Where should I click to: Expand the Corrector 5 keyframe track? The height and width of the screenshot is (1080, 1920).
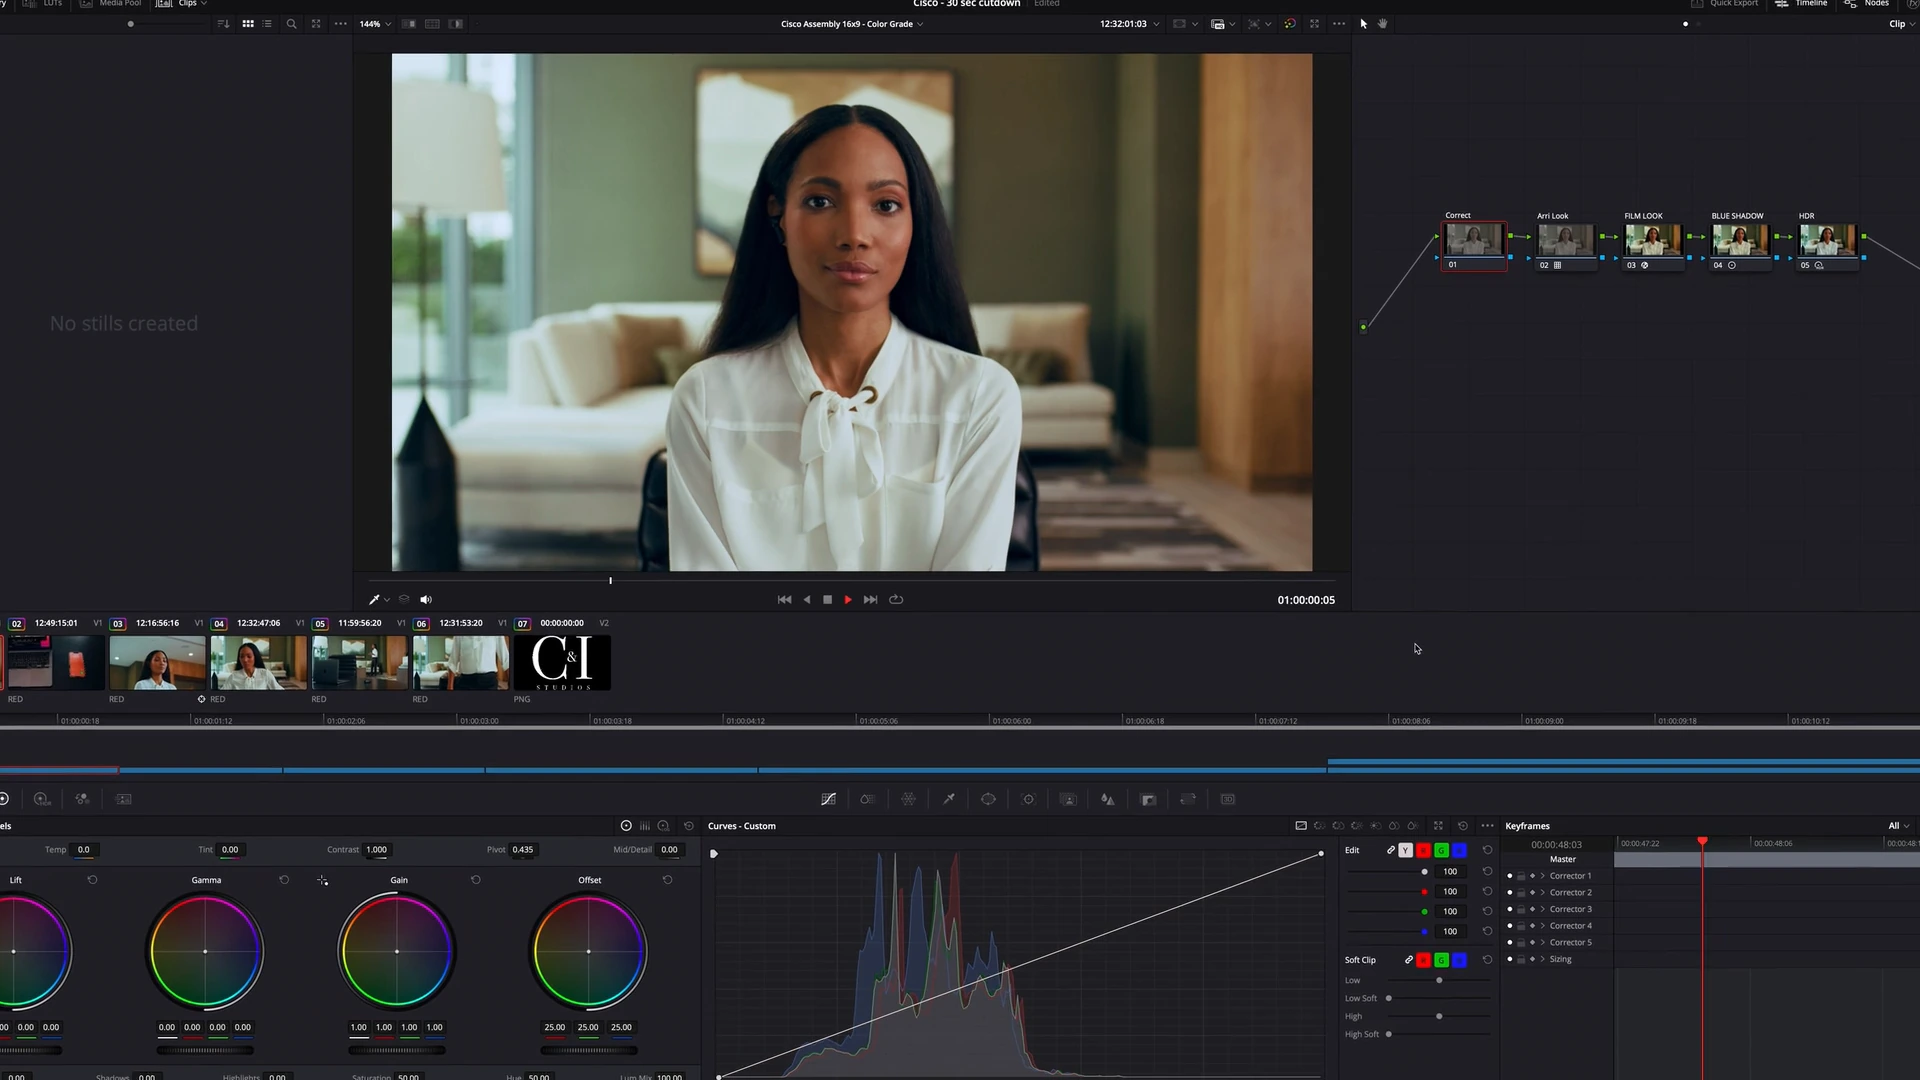tap(1543, 943)
